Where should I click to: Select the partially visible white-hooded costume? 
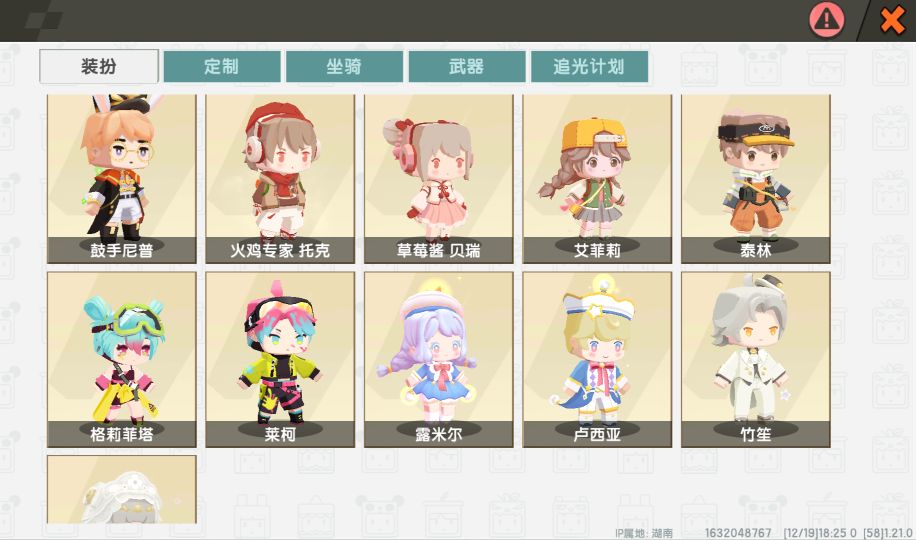pyautogui.click(x=122, y=490)
